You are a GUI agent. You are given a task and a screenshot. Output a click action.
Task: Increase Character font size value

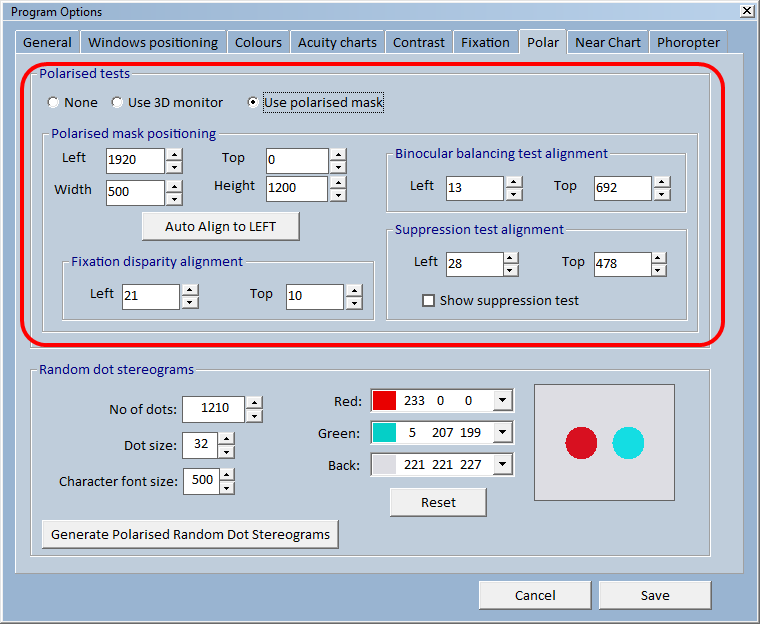click(226, 475)
